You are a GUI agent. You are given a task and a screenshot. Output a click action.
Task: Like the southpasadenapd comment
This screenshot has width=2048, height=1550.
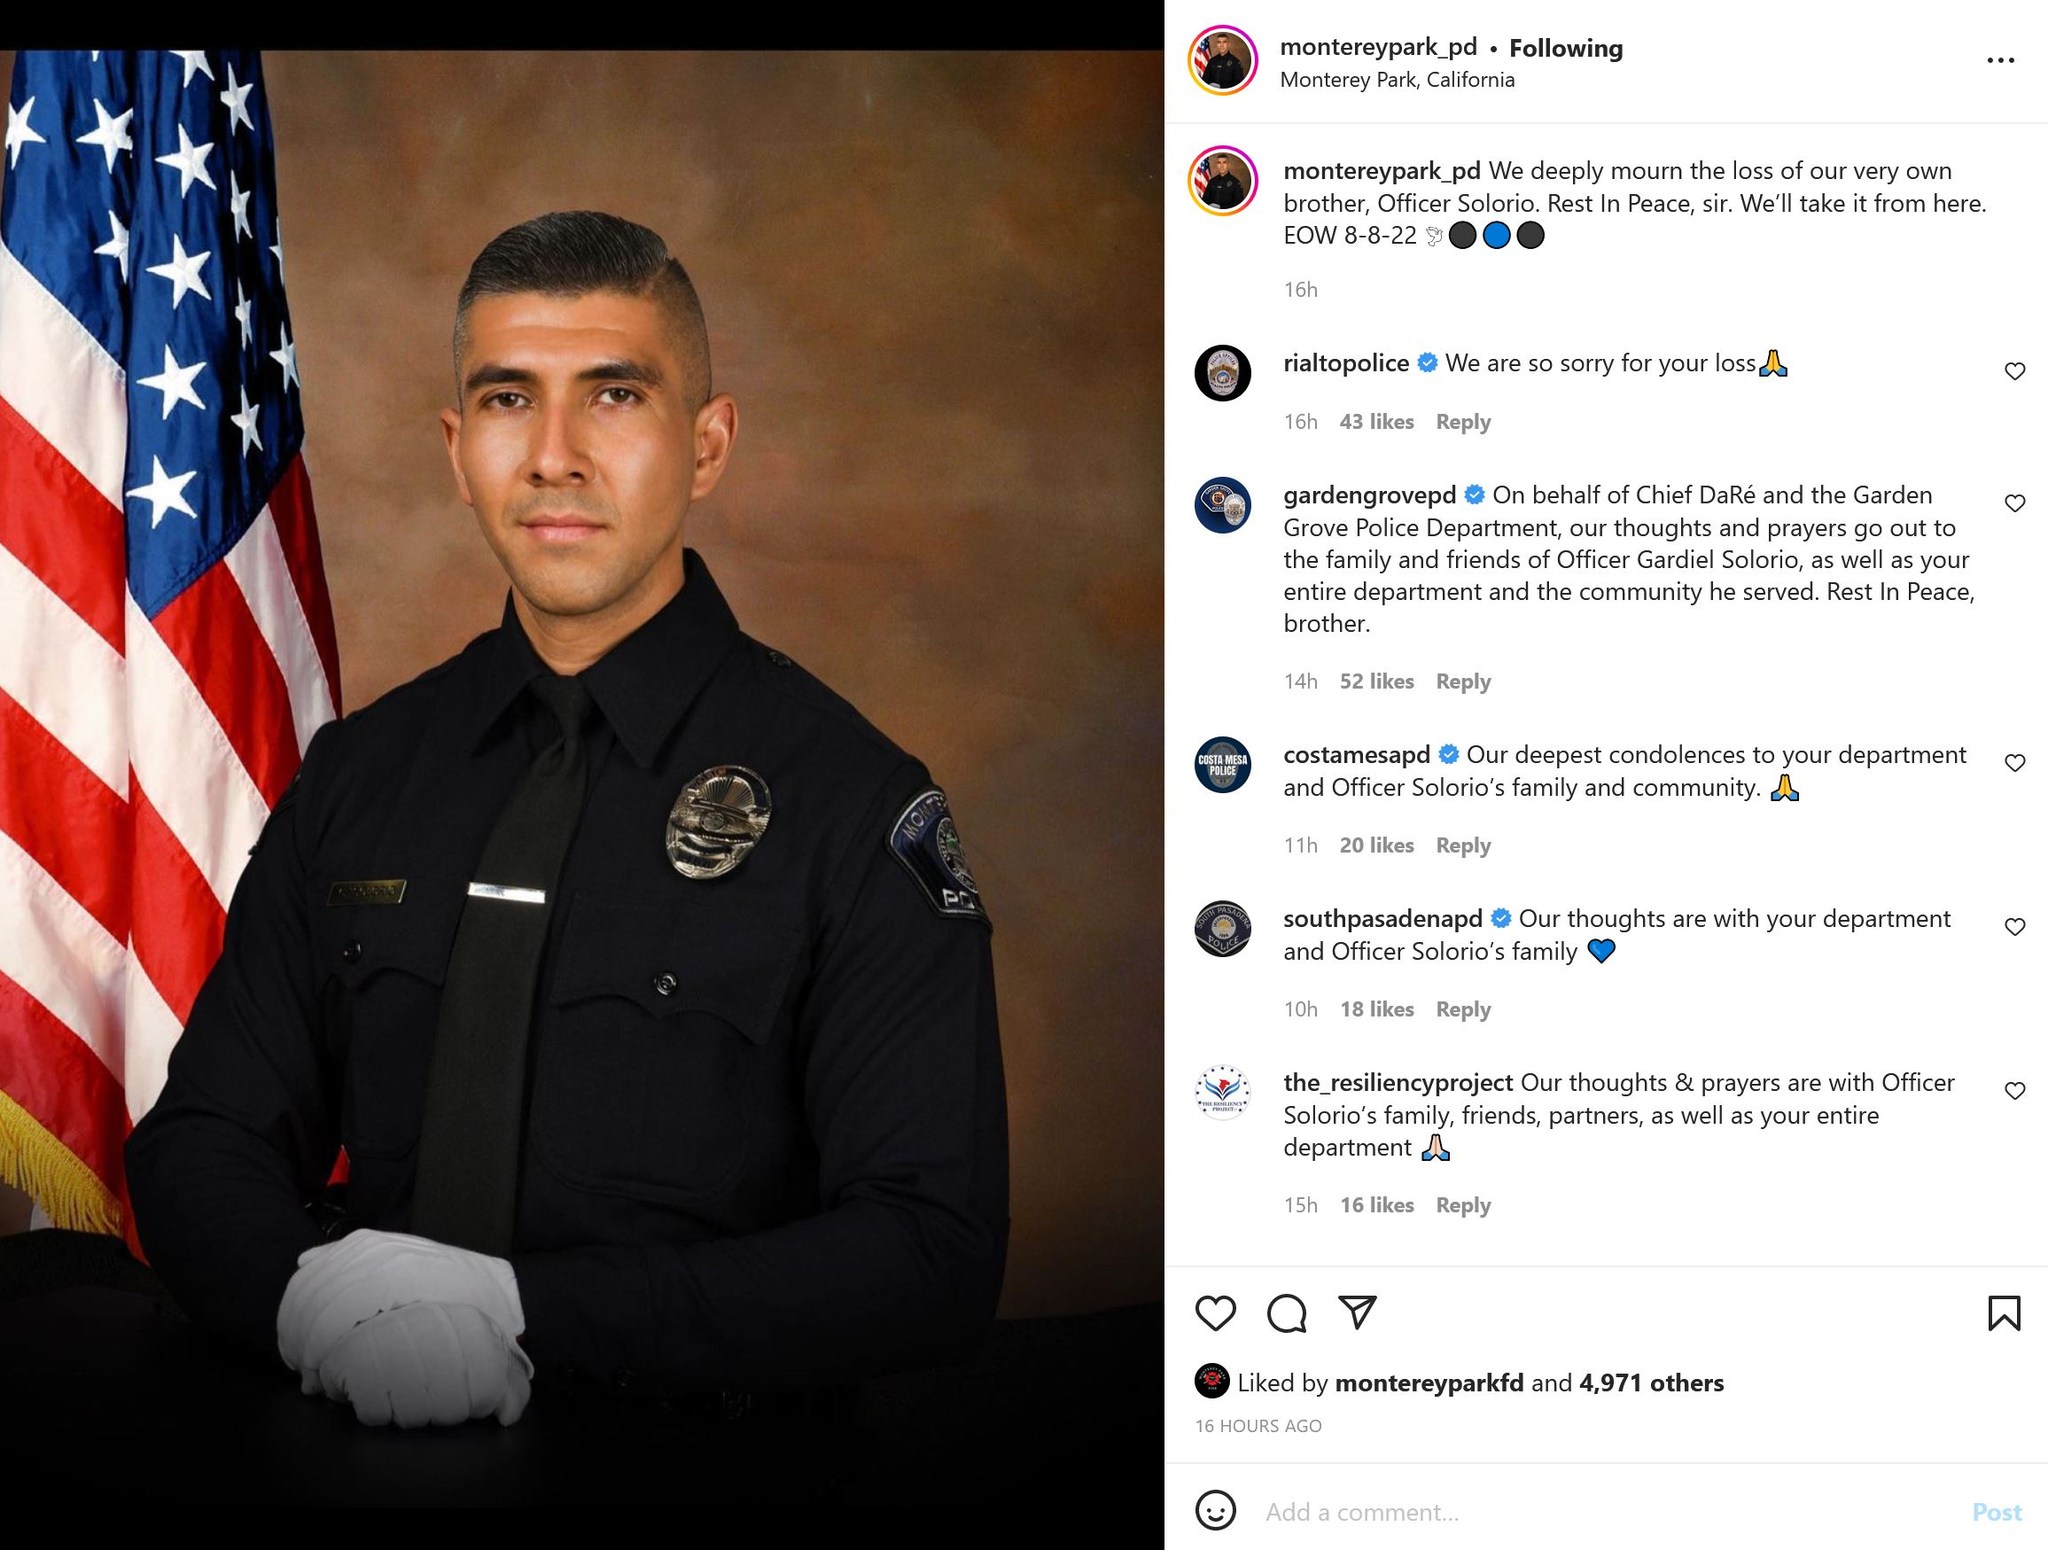(2014, 927)
